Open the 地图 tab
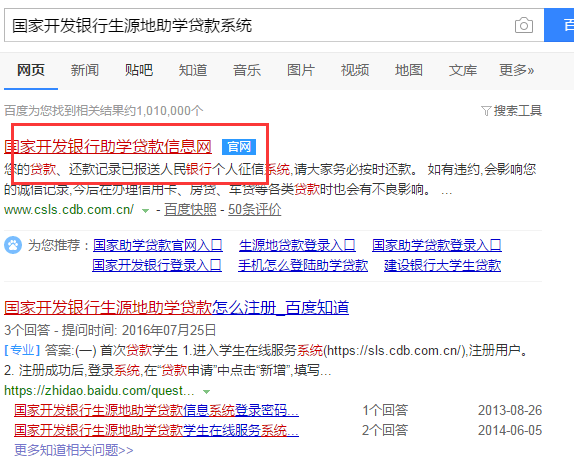 coord(409,70)
